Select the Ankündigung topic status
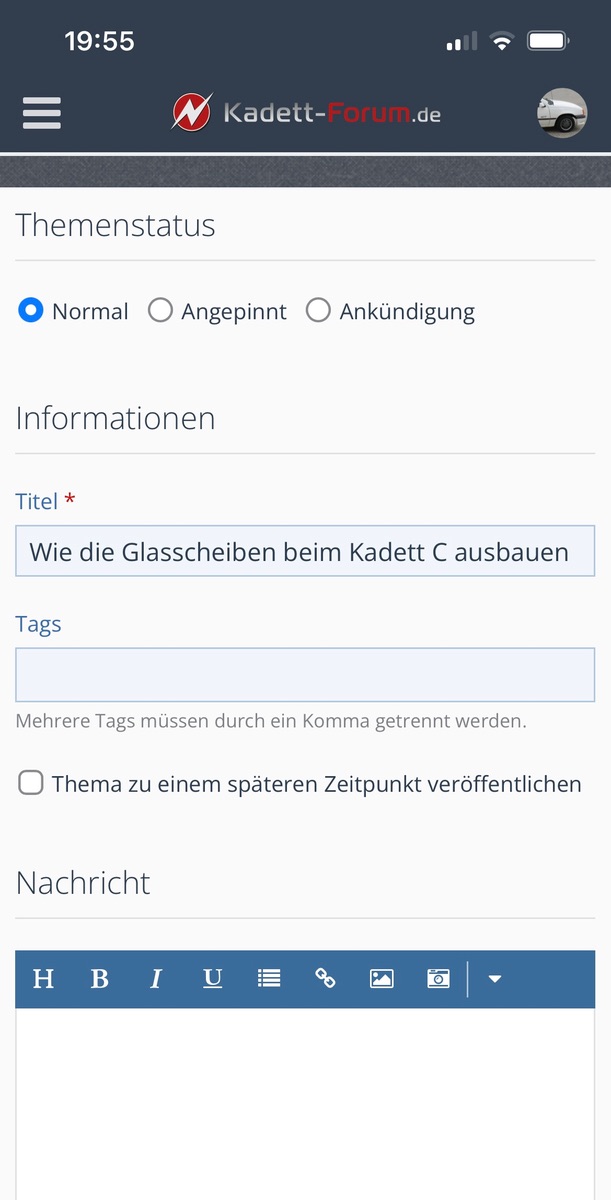The width and height of the screenshot is (611, 1200). coord(318,311)
